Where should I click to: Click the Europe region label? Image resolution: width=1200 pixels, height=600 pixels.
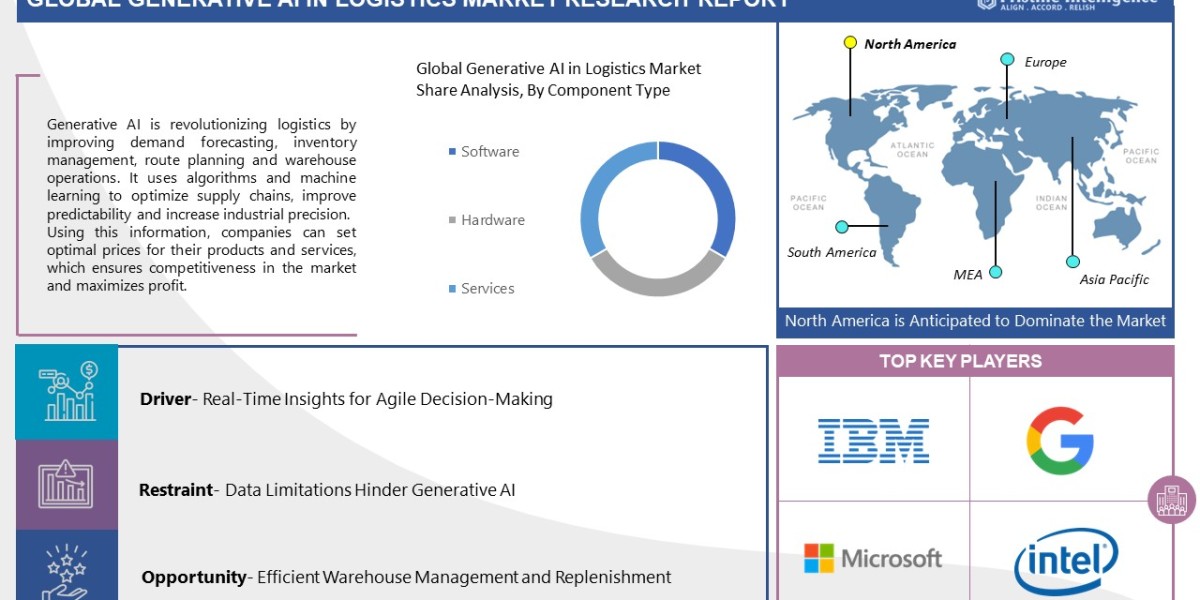coord(1045,62)
